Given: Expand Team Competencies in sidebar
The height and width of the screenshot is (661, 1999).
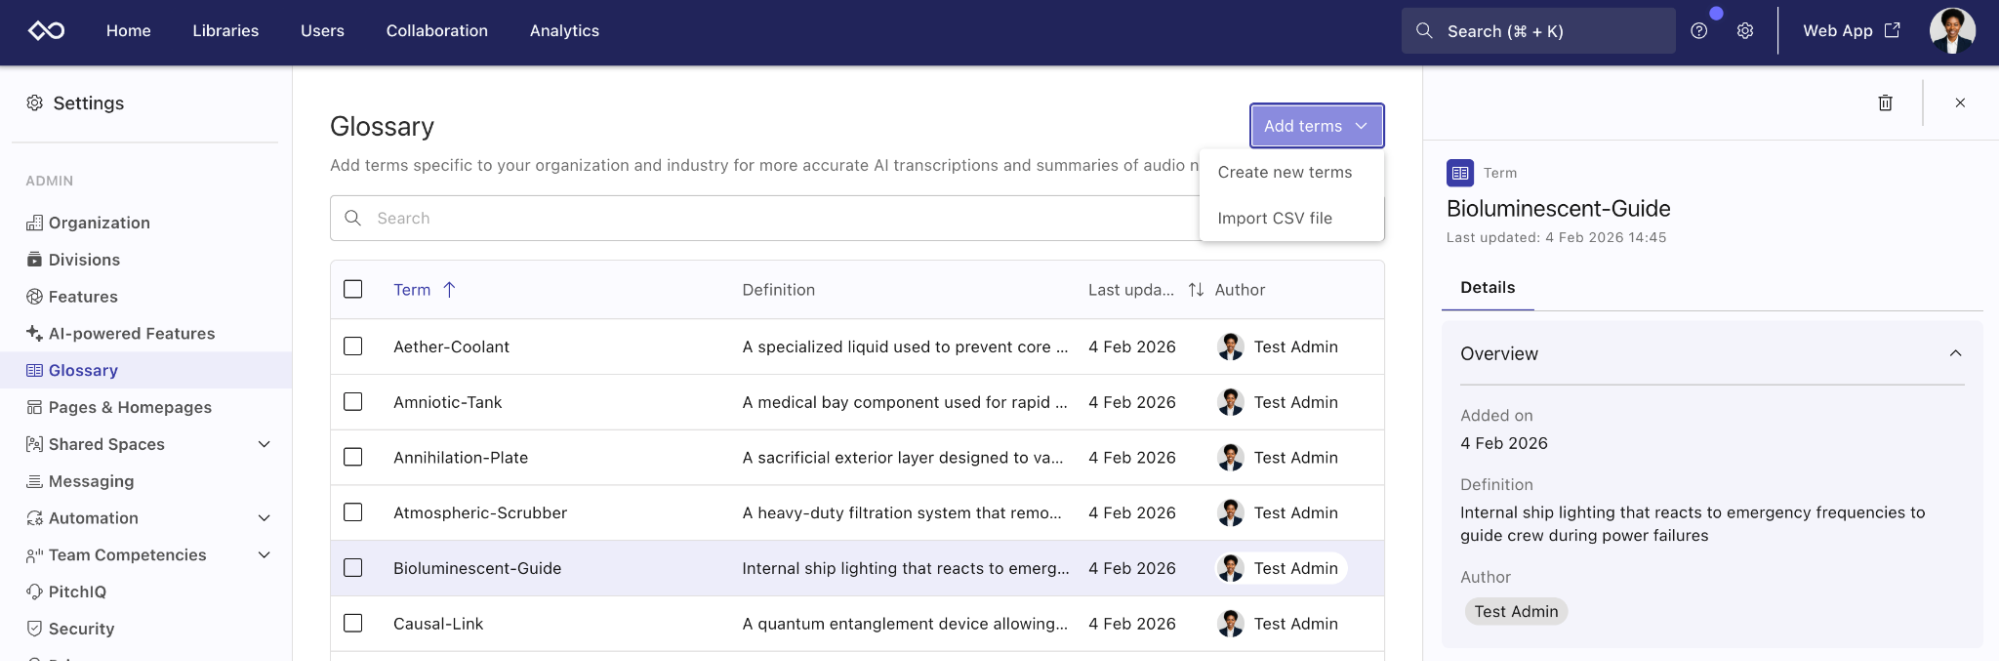Looking at the screenshot, I should pos(264,555).
